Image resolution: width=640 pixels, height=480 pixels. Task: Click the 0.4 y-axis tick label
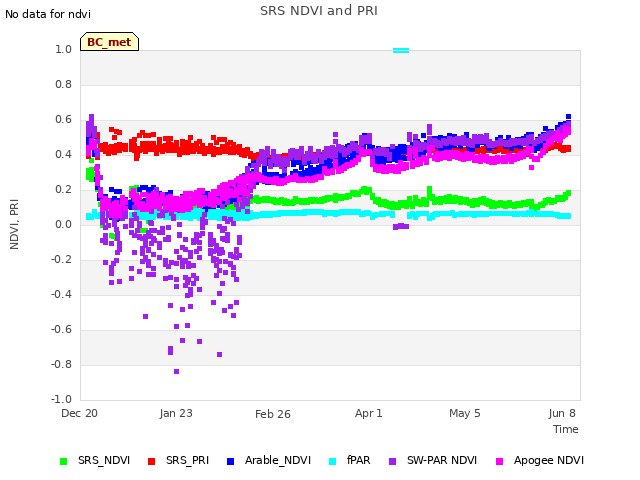pos(63,154)
